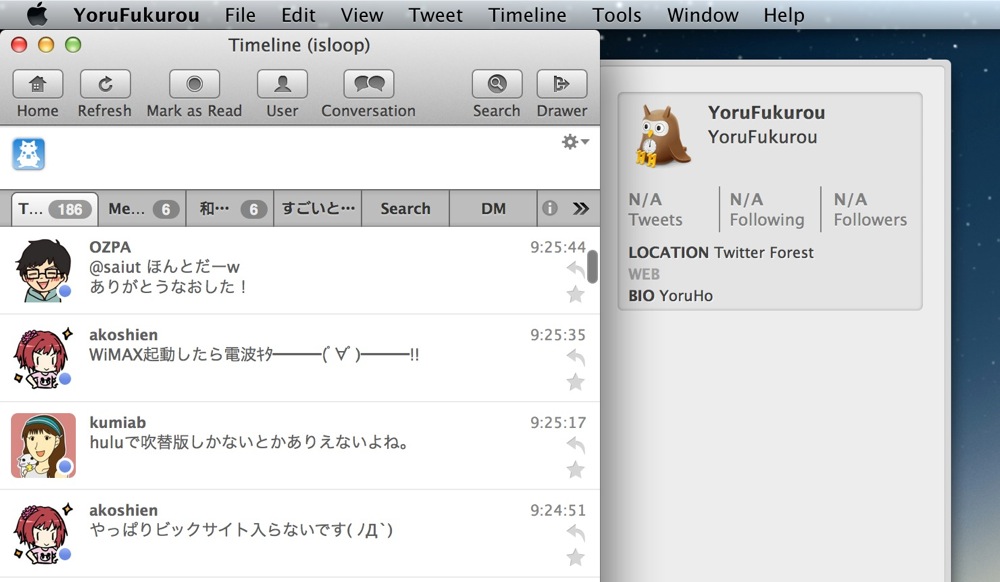Click akoshien's avatar on the 9:24:51 tweet

click(x=43, y=534)
